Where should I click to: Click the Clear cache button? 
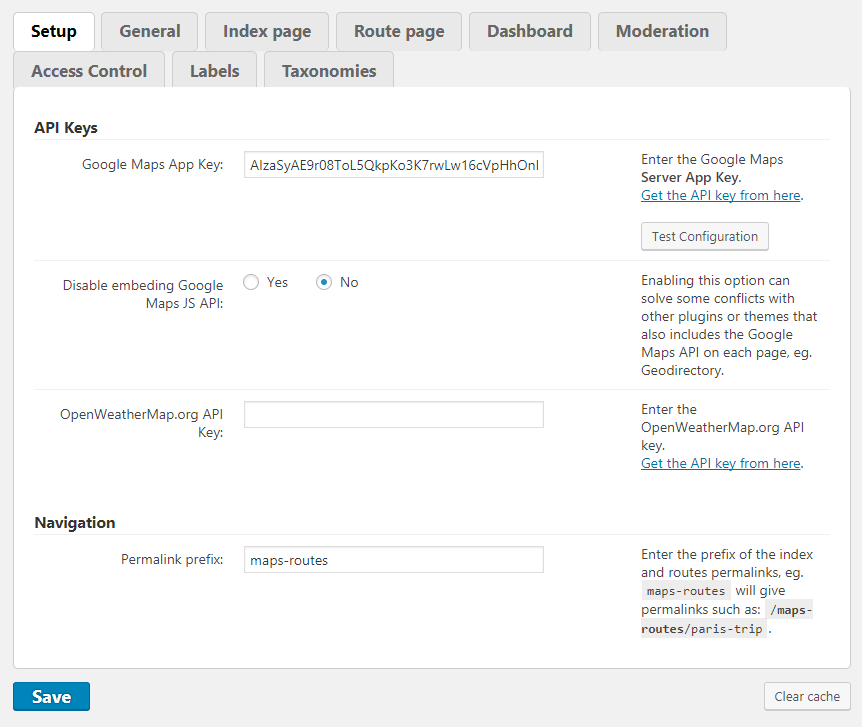coord(807,696)
